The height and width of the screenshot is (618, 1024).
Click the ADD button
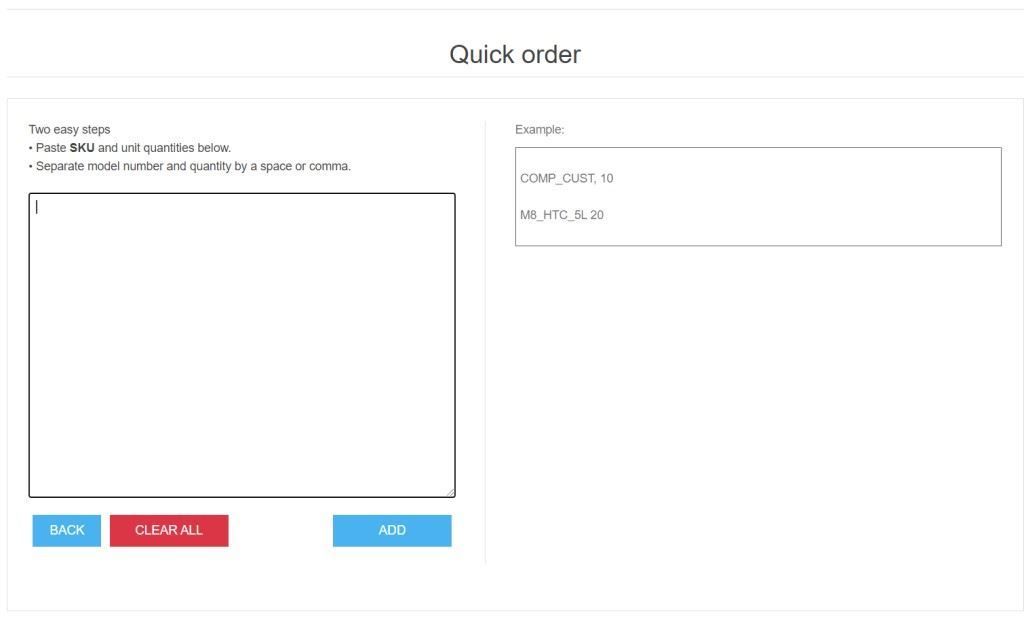pyautogui.click(x=392, y=530)
